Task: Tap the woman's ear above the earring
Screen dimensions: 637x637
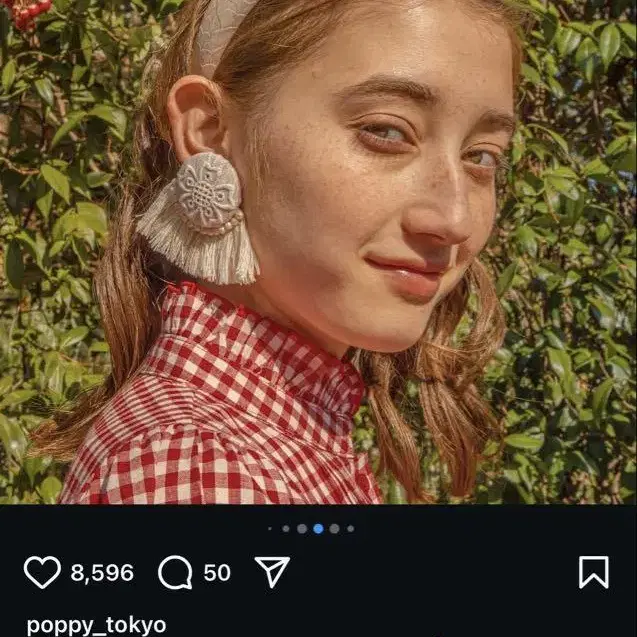Action: point(197,120)
